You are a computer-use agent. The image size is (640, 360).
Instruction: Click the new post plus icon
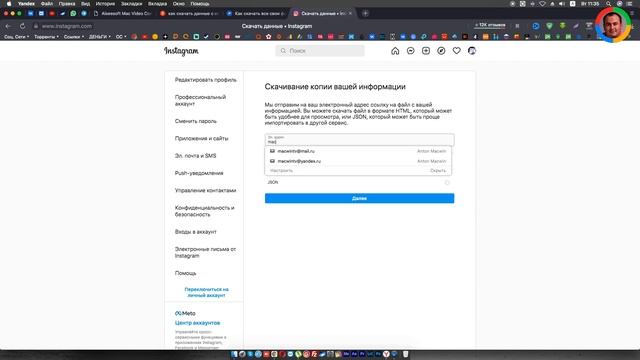[426, 51]
